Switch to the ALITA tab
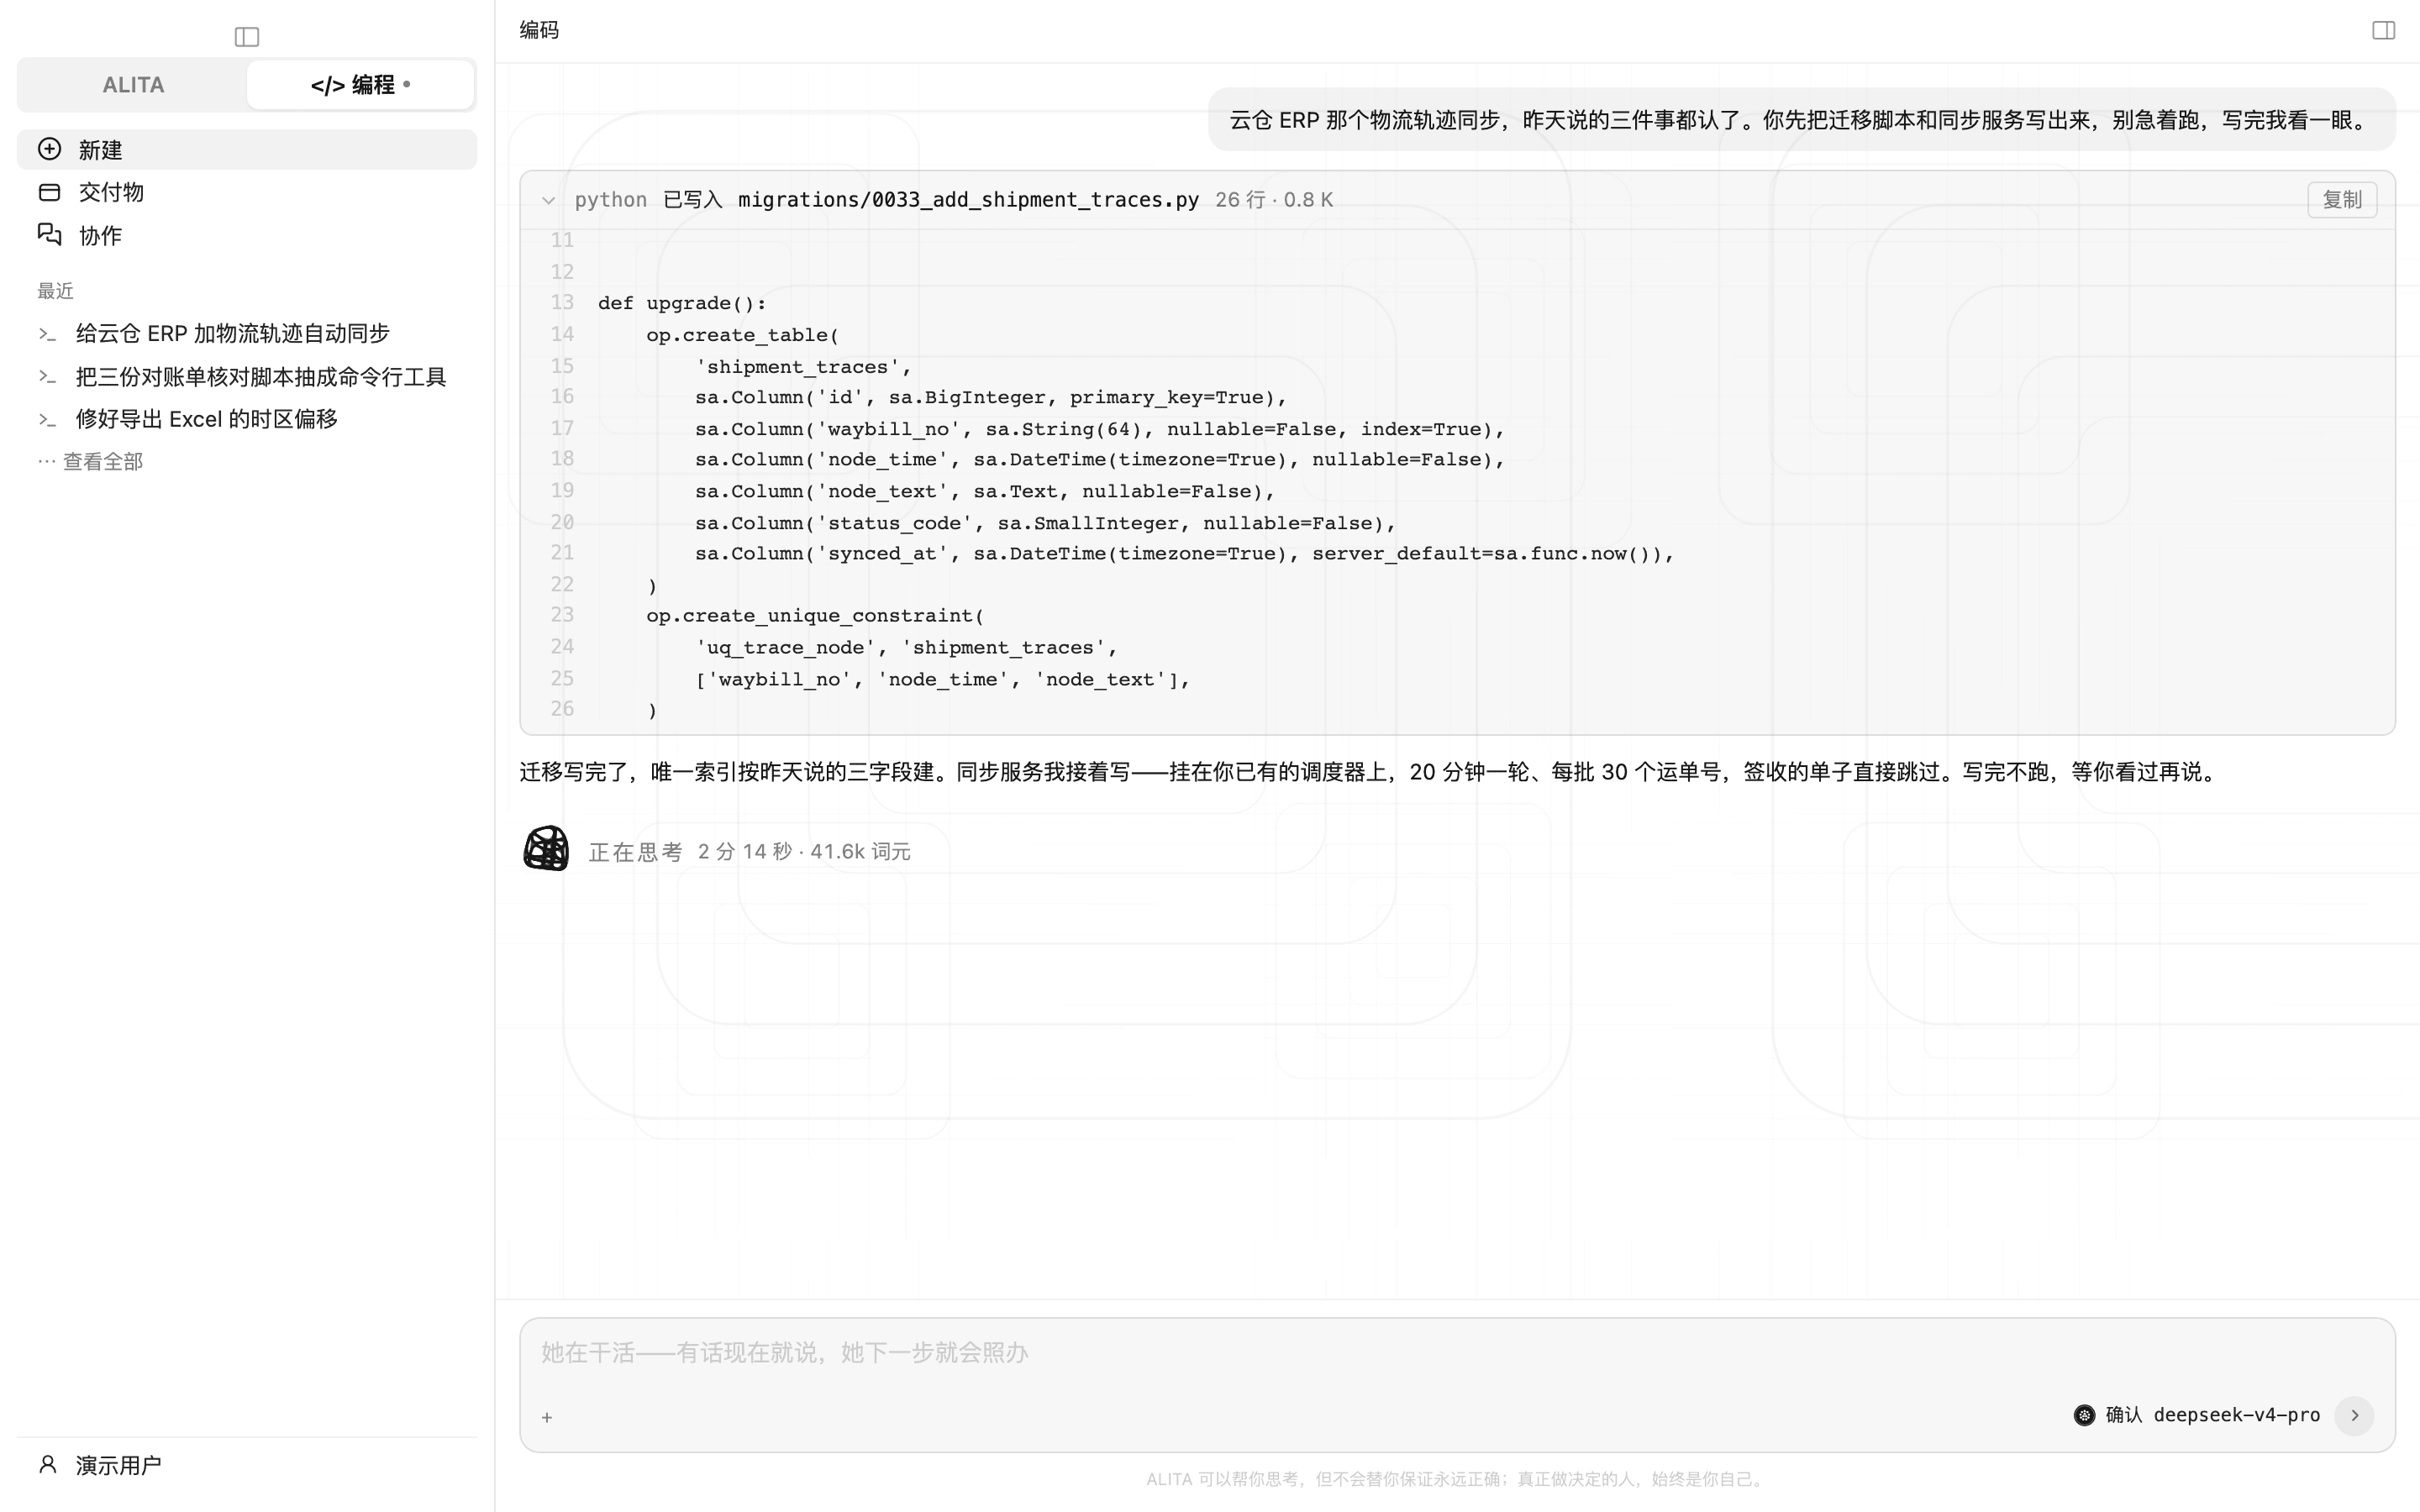The height and width of the screenshot is (1512, 2420). point(133,85)
